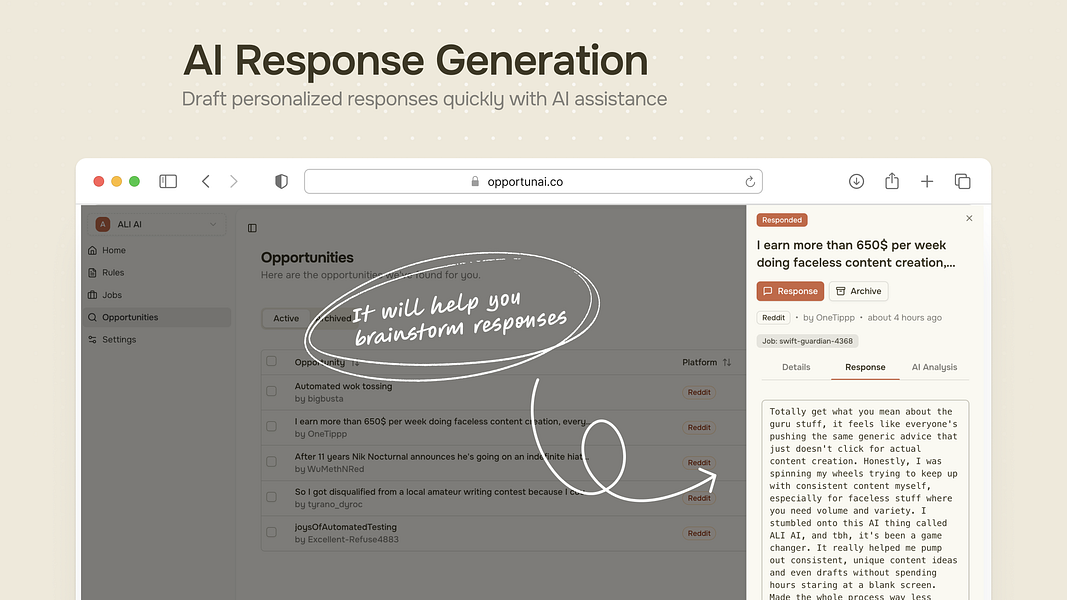Sort by the Platform column arrows

[727, 363]
